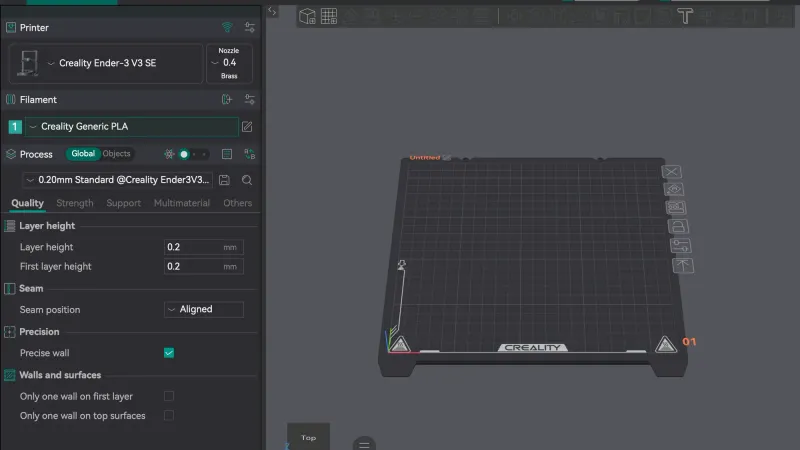
Task: Click the Layer height section header
Action: 47,226
